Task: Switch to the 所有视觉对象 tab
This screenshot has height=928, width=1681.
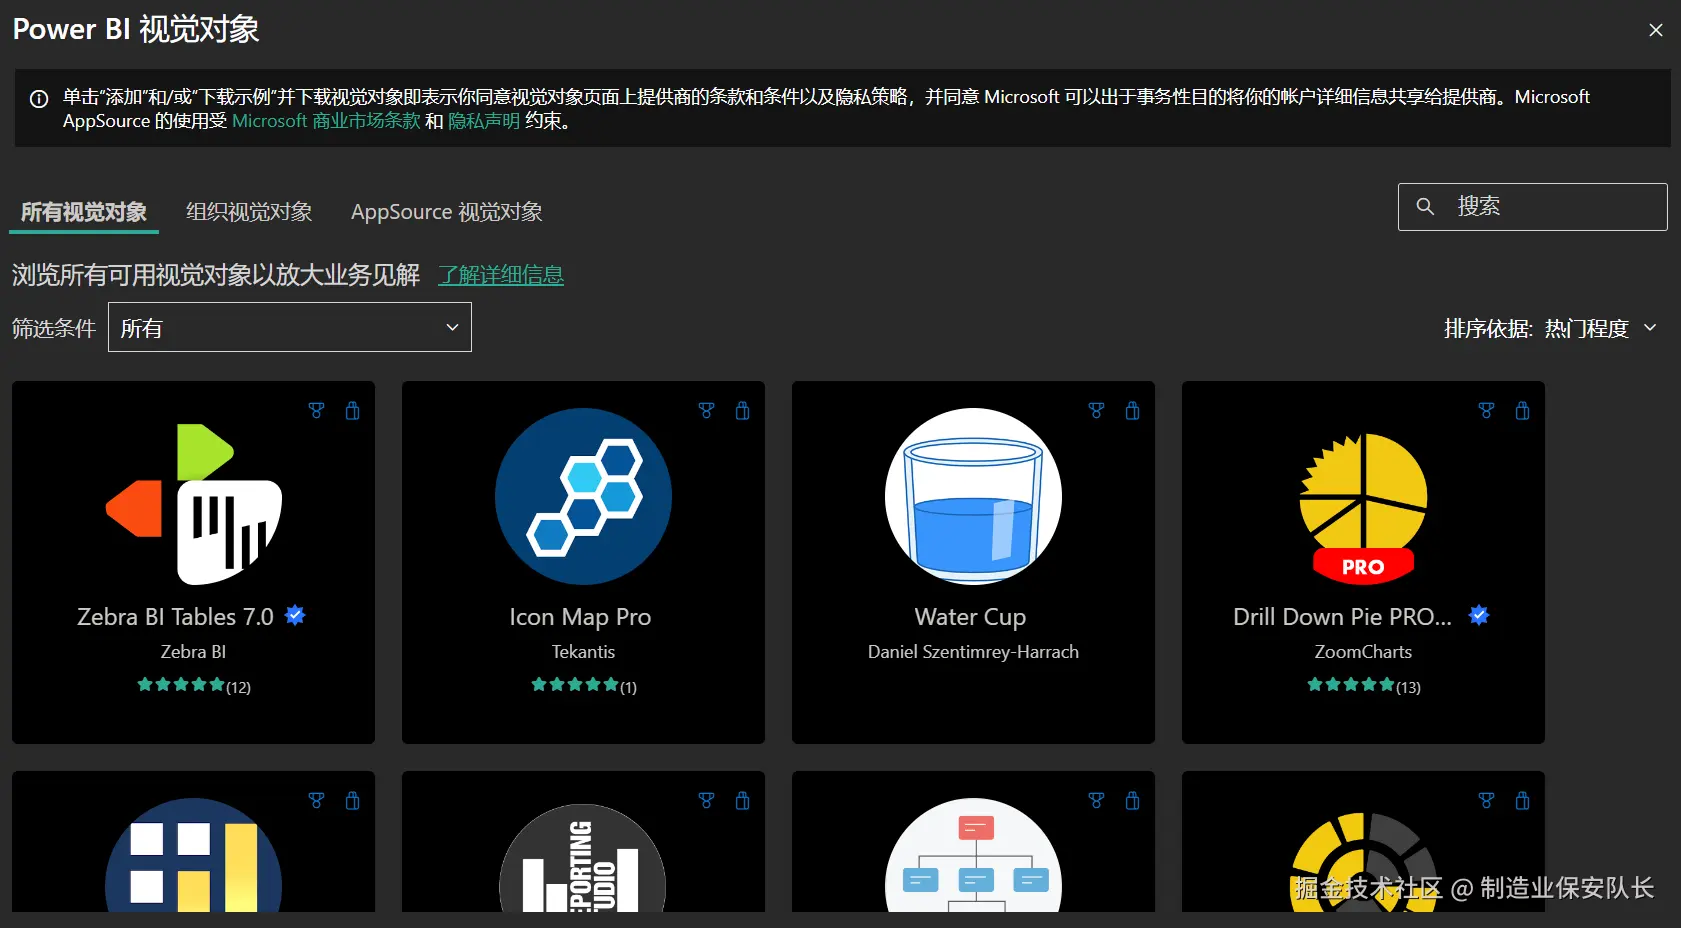Action: (84, 212)
